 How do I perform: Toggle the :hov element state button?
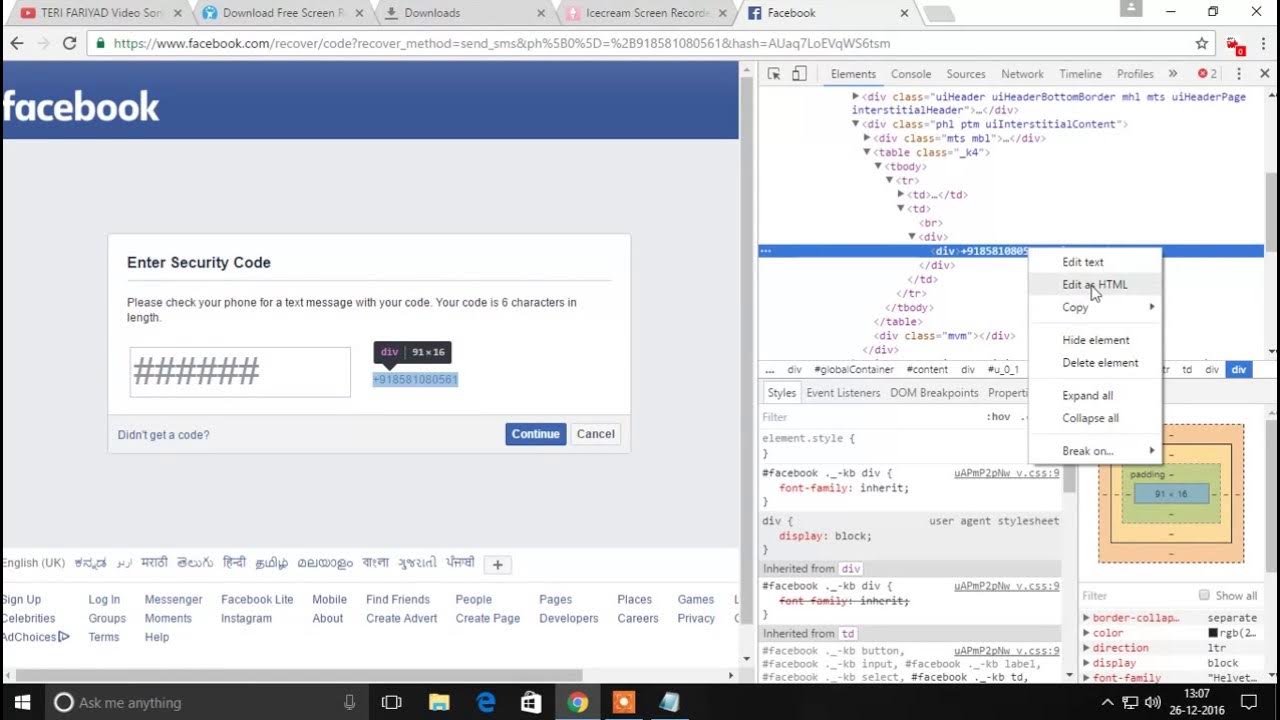tap(998, 417)
